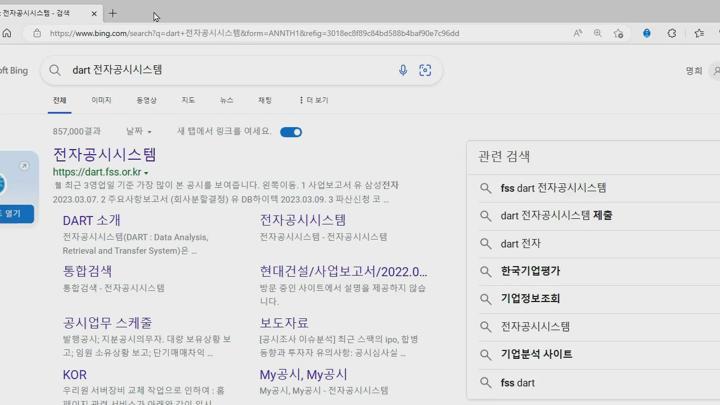Open the favorites list

[699, 33]
